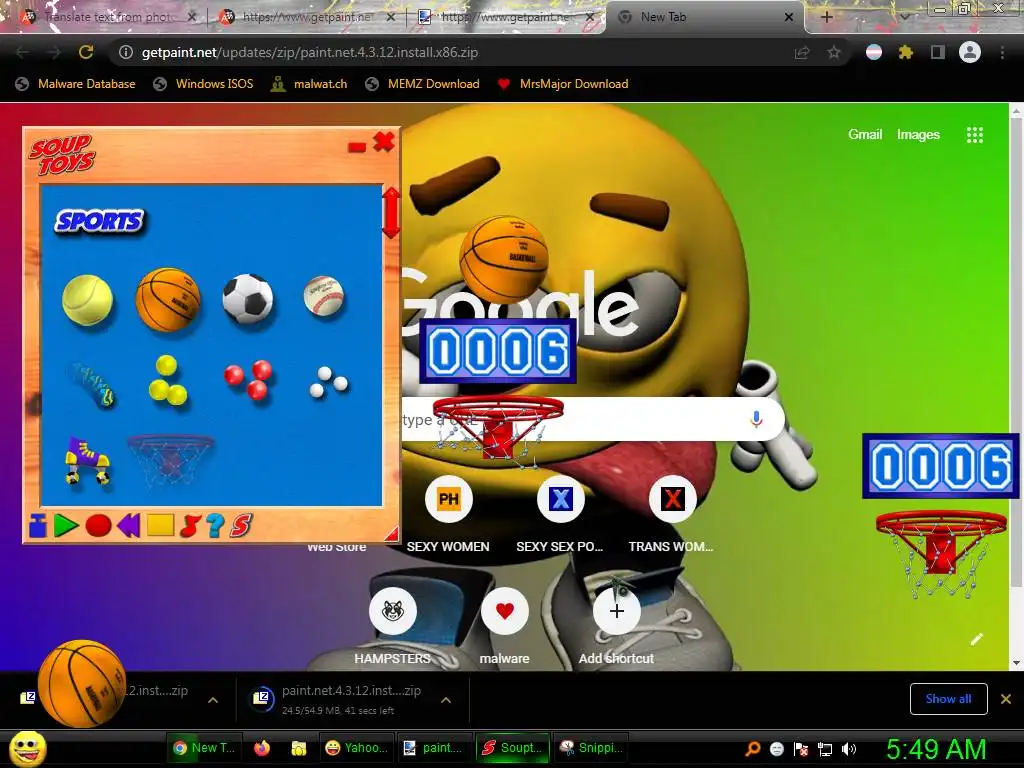1024x768 pixels.
Task: Open Malware Database bookmark
Action: (75, 84)
